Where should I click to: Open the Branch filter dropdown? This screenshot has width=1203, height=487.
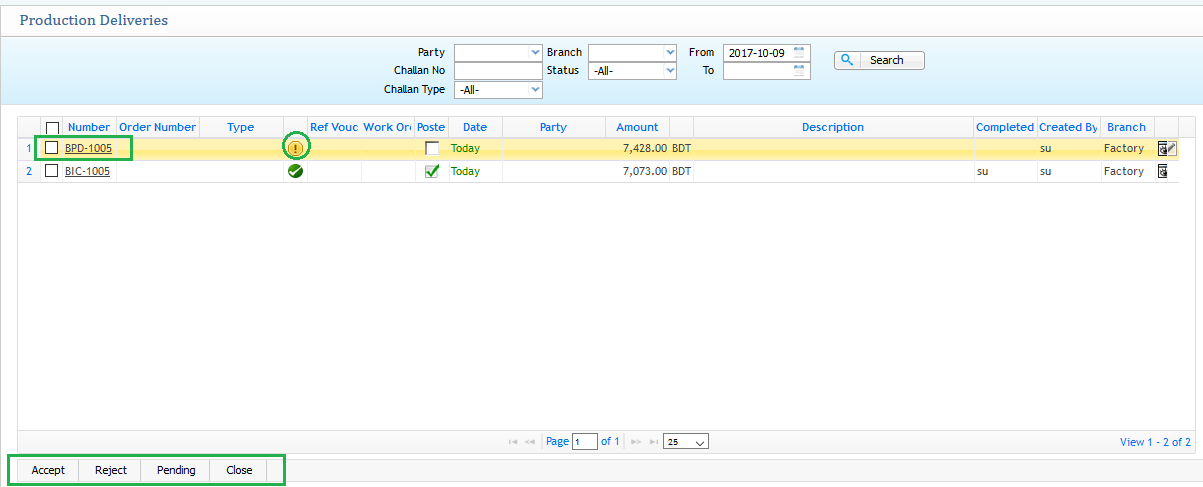[633, 52]
